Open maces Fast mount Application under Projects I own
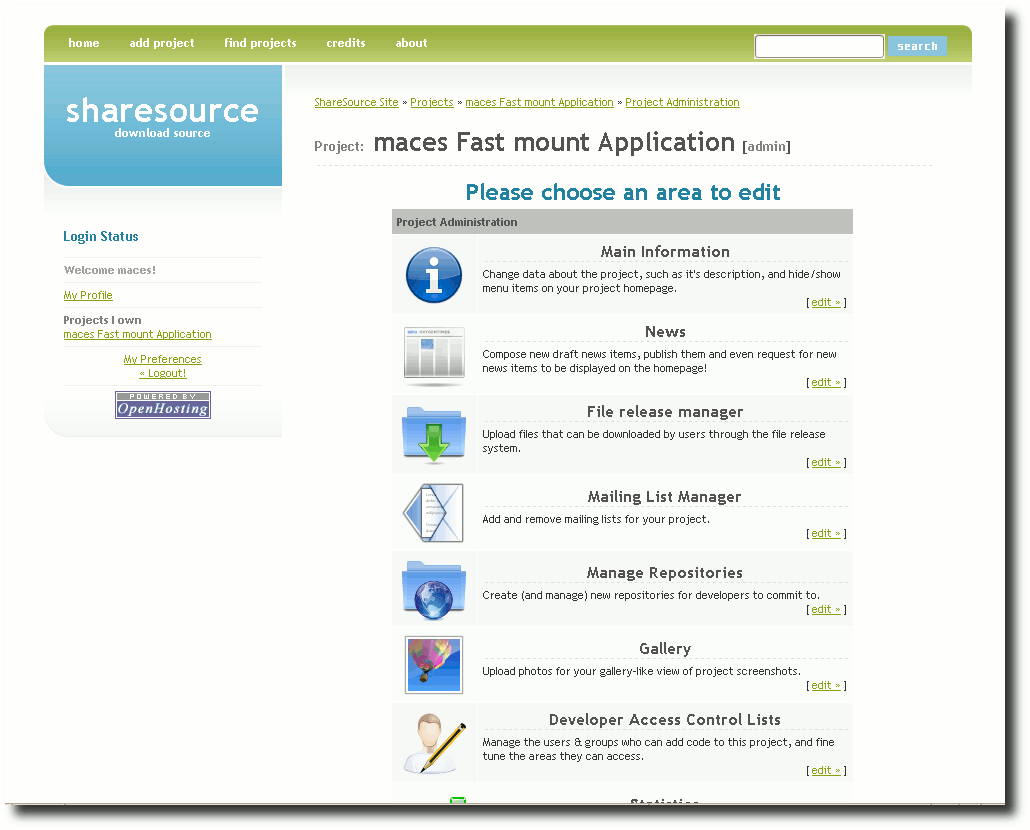1030x830 pixels. click(x=137, y=334)
